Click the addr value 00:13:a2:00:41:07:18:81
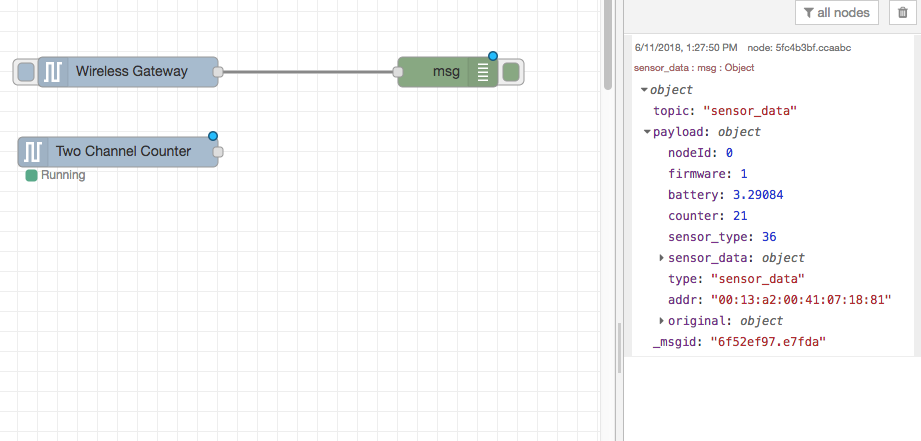 tap(801, 300)
